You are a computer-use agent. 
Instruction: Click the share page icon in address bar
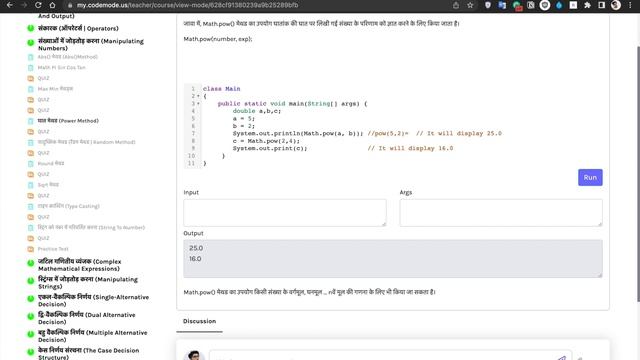point(456,5)
